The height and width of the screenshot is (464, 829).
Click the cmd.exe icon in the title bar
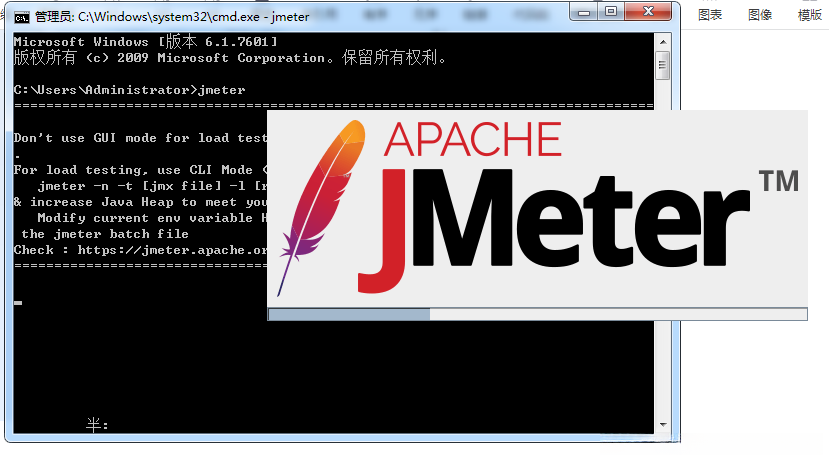tap(22, 18)
